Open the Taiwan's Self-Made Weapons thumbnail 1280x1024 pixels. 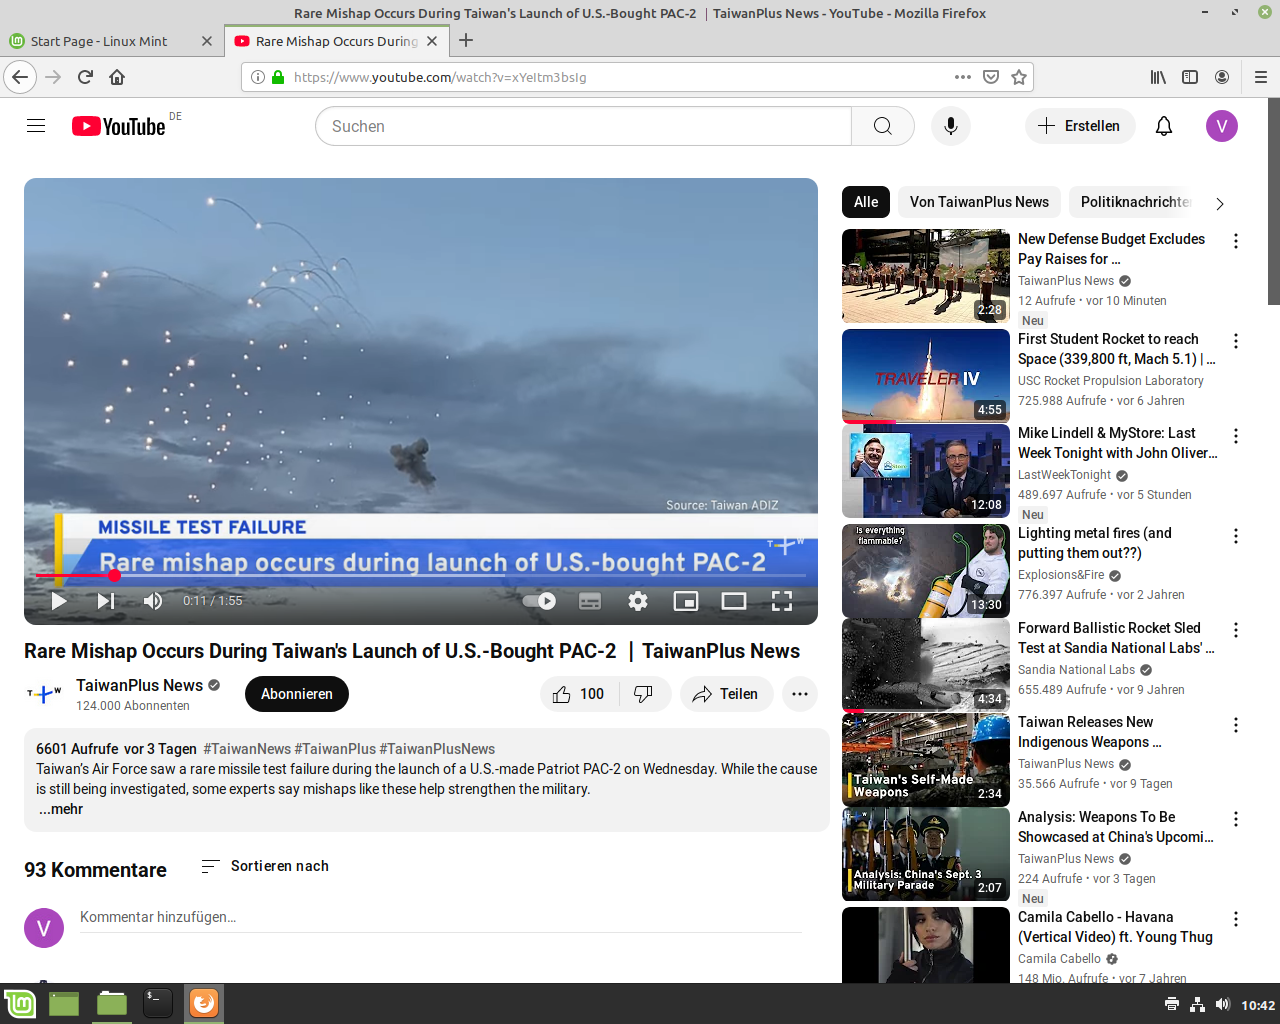click(926, 760)
